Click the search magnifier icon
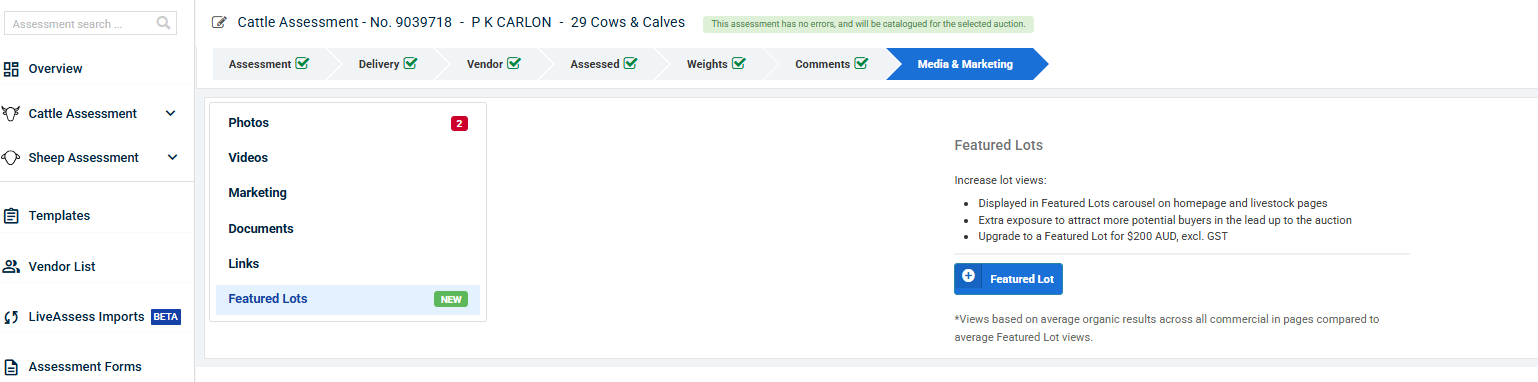This screenshot has height=382, width=1538. coord(164,23)
